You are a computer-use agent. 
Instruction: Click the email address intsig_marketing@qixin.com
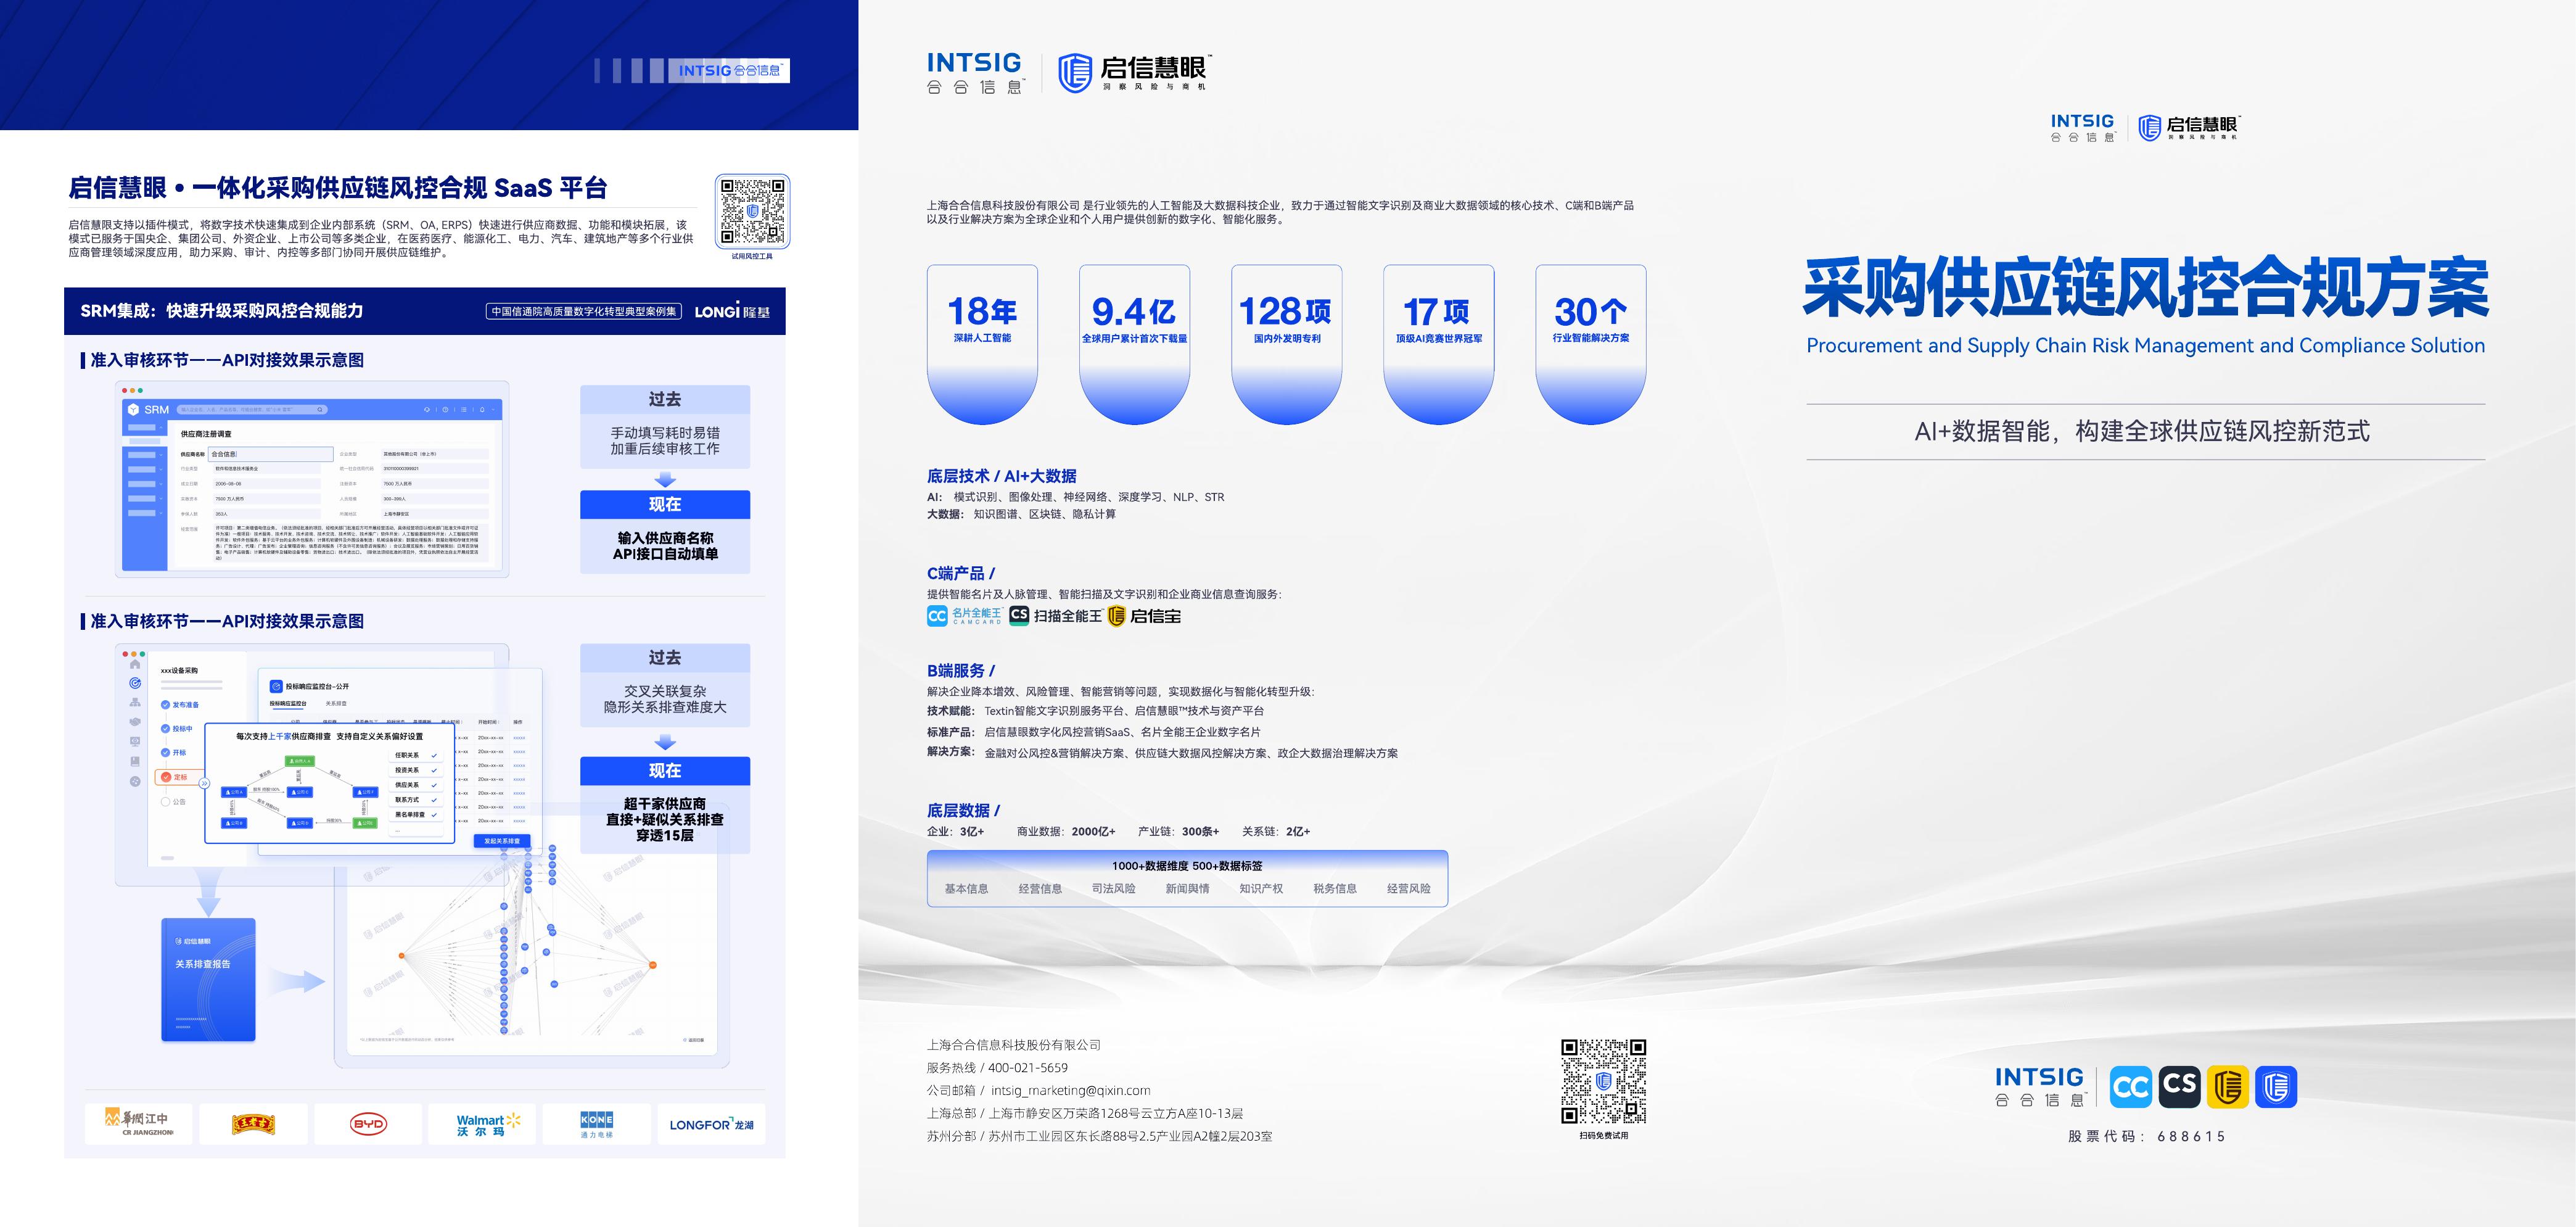tap(1071, 1090)
